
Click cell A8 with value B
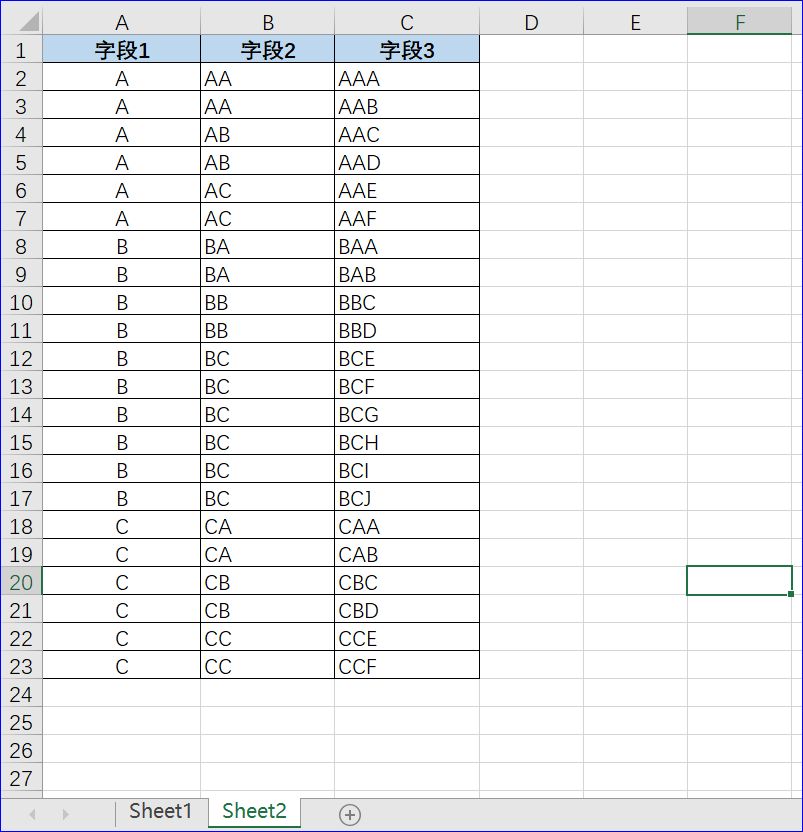(122, 246)
